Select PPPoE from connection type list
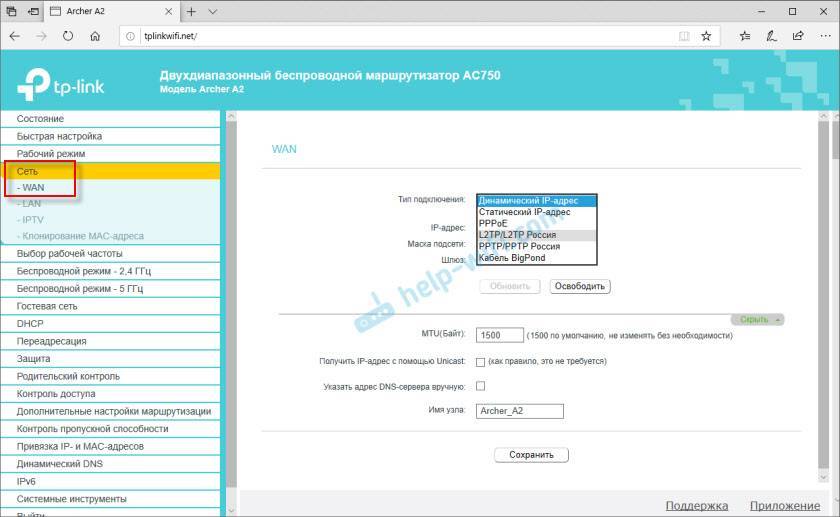Screen dimensions: 840x517 495,224
